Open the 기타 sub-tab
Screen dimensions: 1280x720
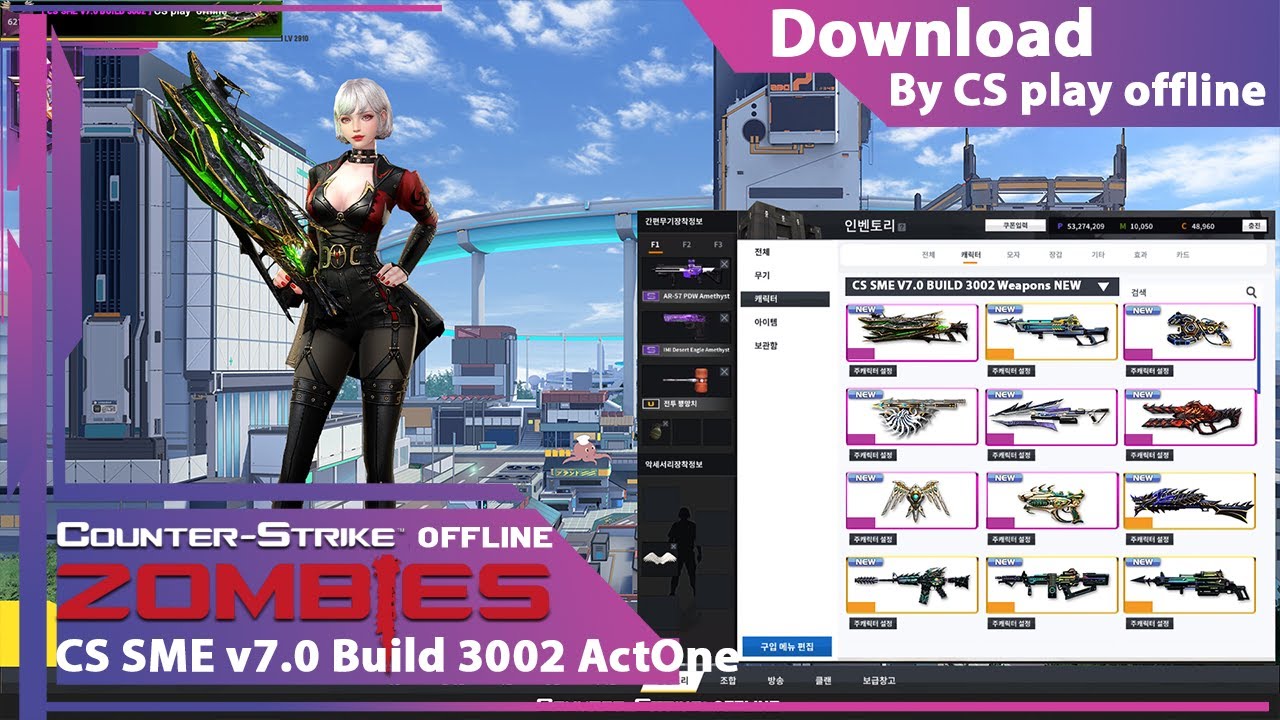click(x=1098, y=255)
